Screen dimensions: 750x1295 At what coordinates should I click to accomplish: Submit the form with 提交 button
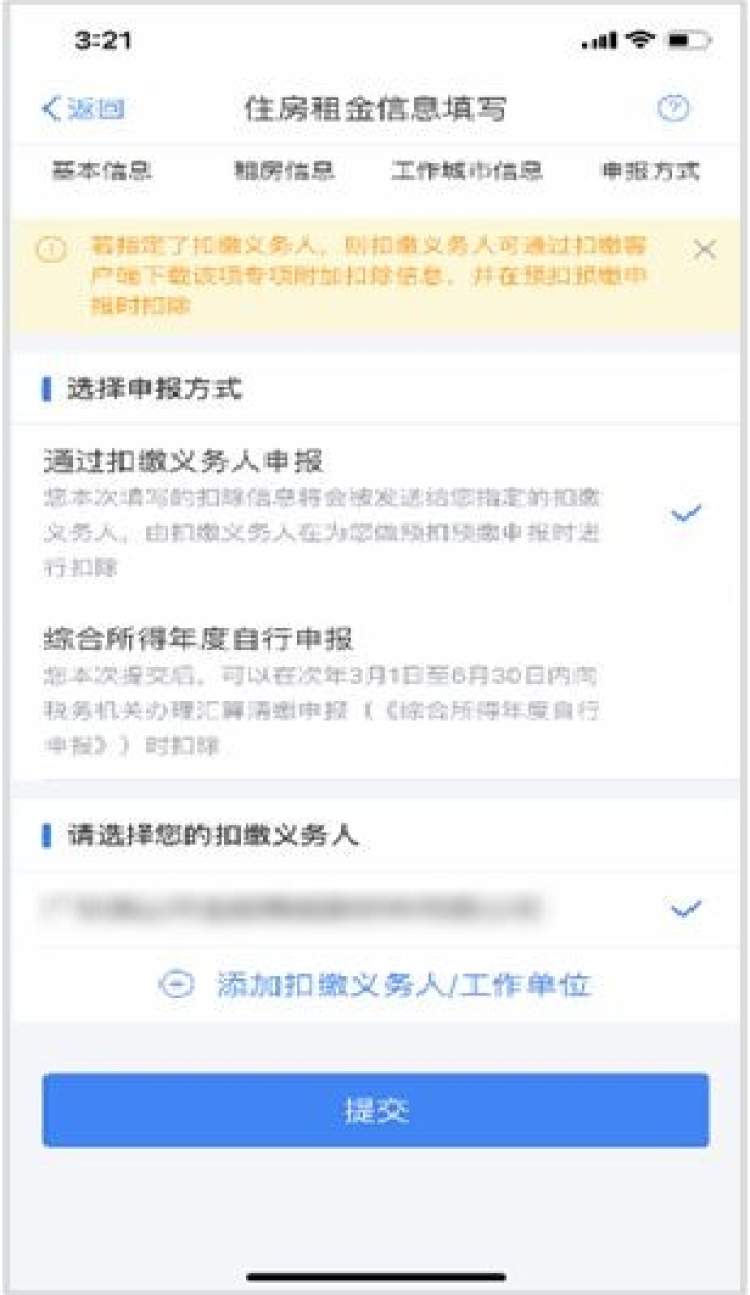tap(375, 1110)
